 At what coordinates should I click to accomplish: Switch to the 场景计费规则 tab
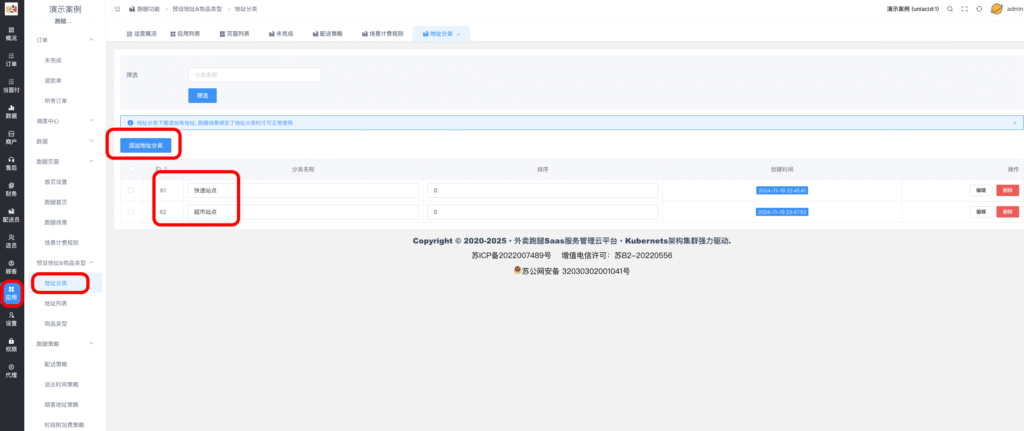pyautogui.click(x=382, y=34)
